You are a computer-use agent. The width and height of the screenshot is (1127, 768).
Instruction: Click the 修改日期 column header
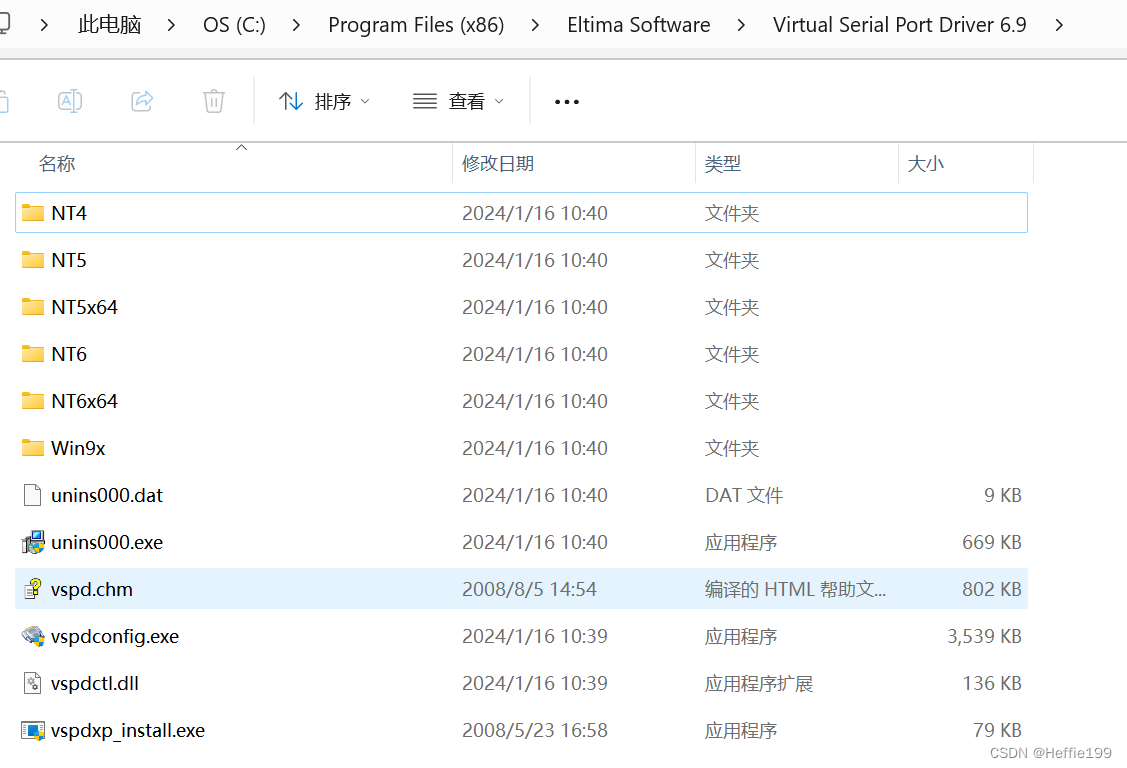coord(497,163)
